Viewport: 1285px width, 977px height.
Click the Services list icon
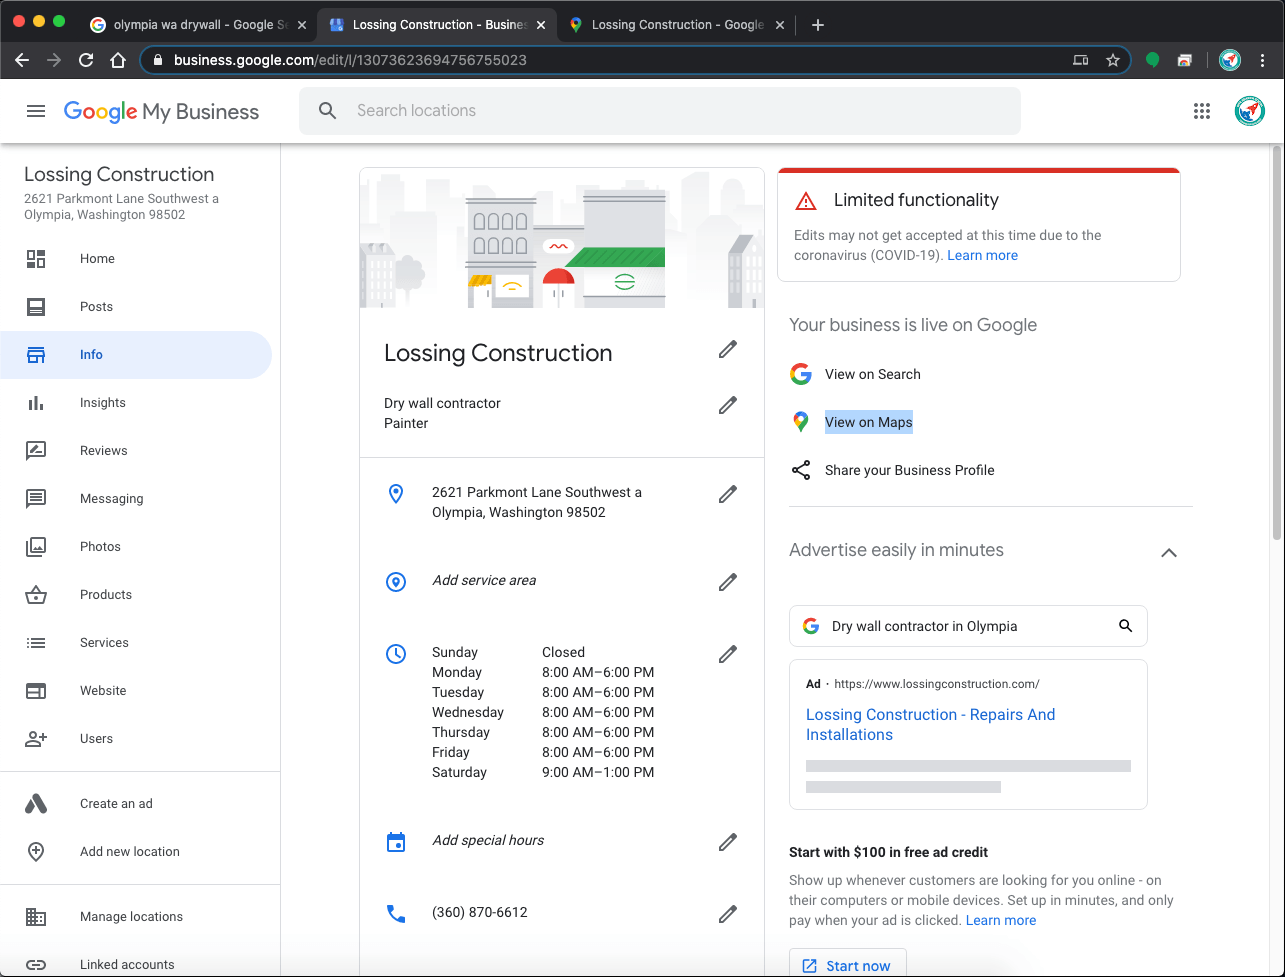(36, 643)
